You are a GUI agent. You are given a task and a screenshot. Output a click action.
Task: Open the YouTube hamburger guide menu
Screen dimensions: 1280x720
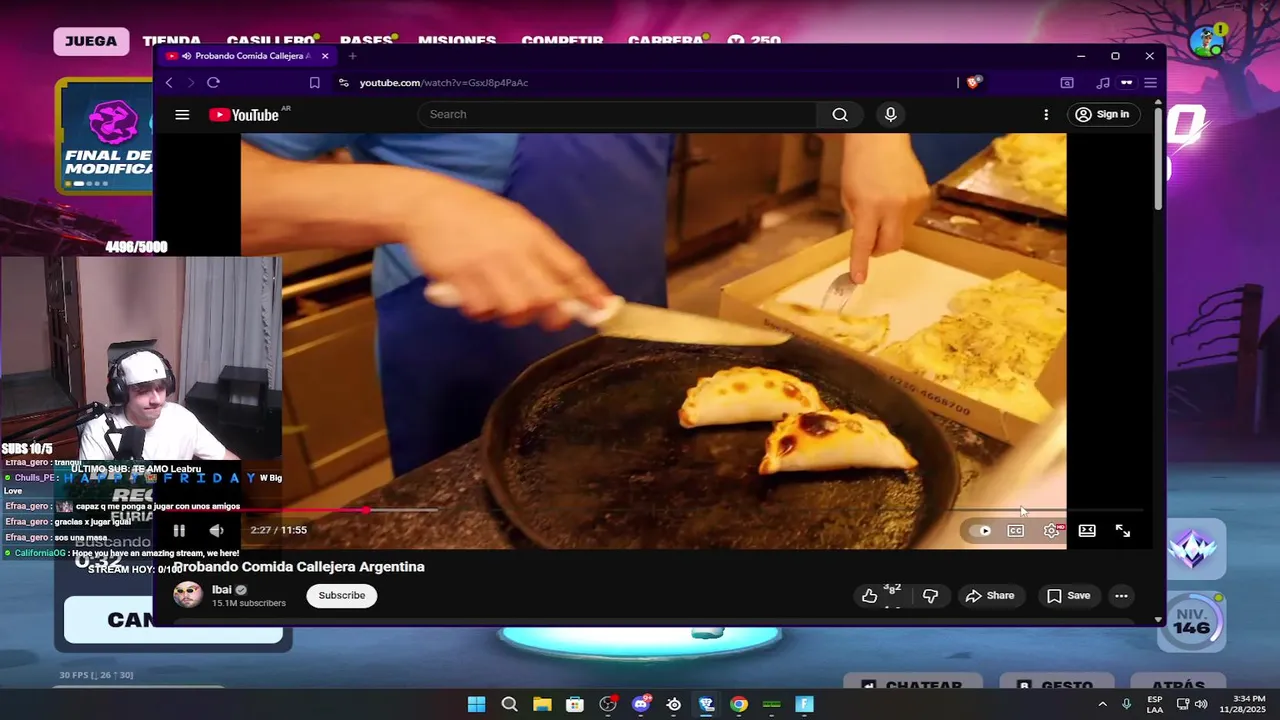click(182, 115)
